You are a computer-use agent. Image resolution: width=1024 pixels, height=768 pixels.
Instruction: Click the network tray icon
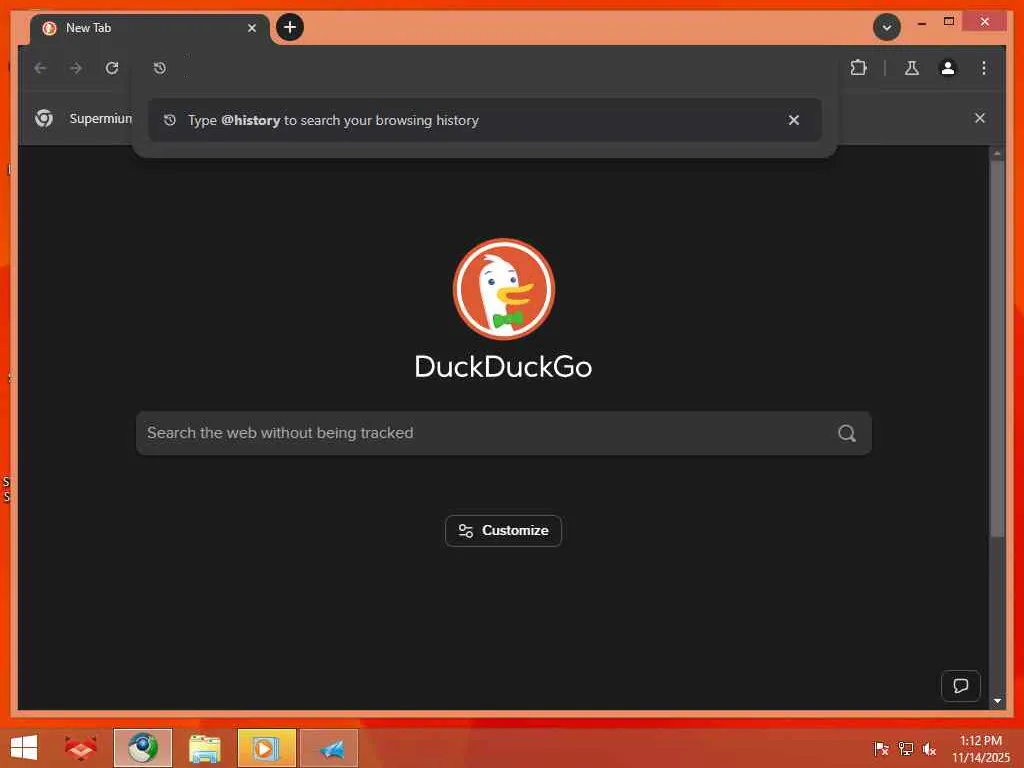[x=905, y=748]
